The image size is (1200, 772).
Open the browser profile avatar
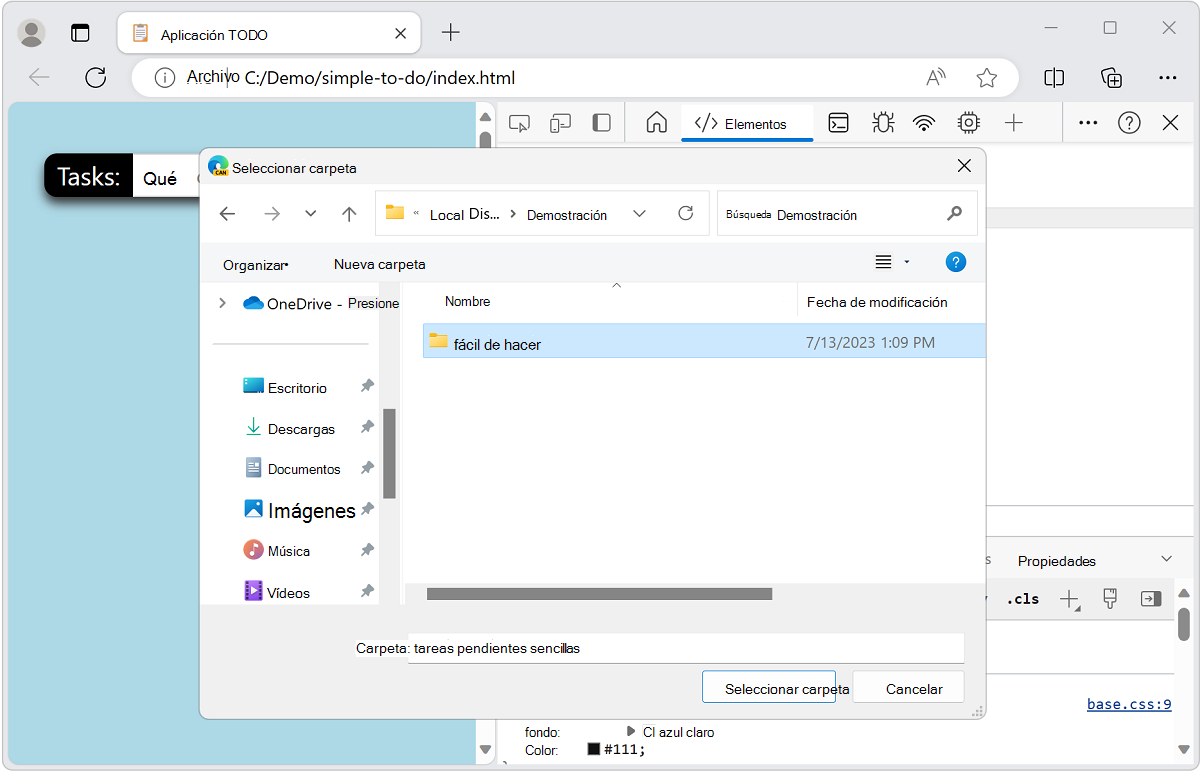pyautogui.click(x=32, y=33)
